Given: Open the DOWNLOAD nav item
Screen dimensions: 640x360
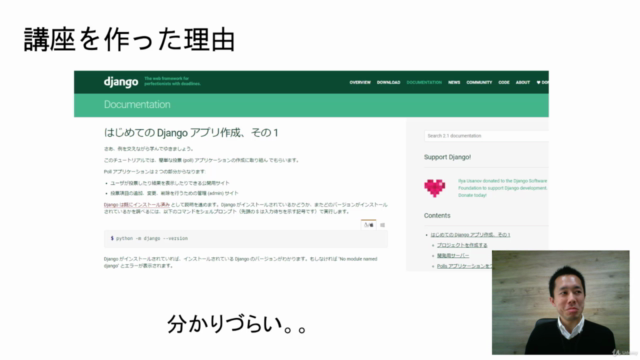Looking at the screenshot, I should point(389,82).
